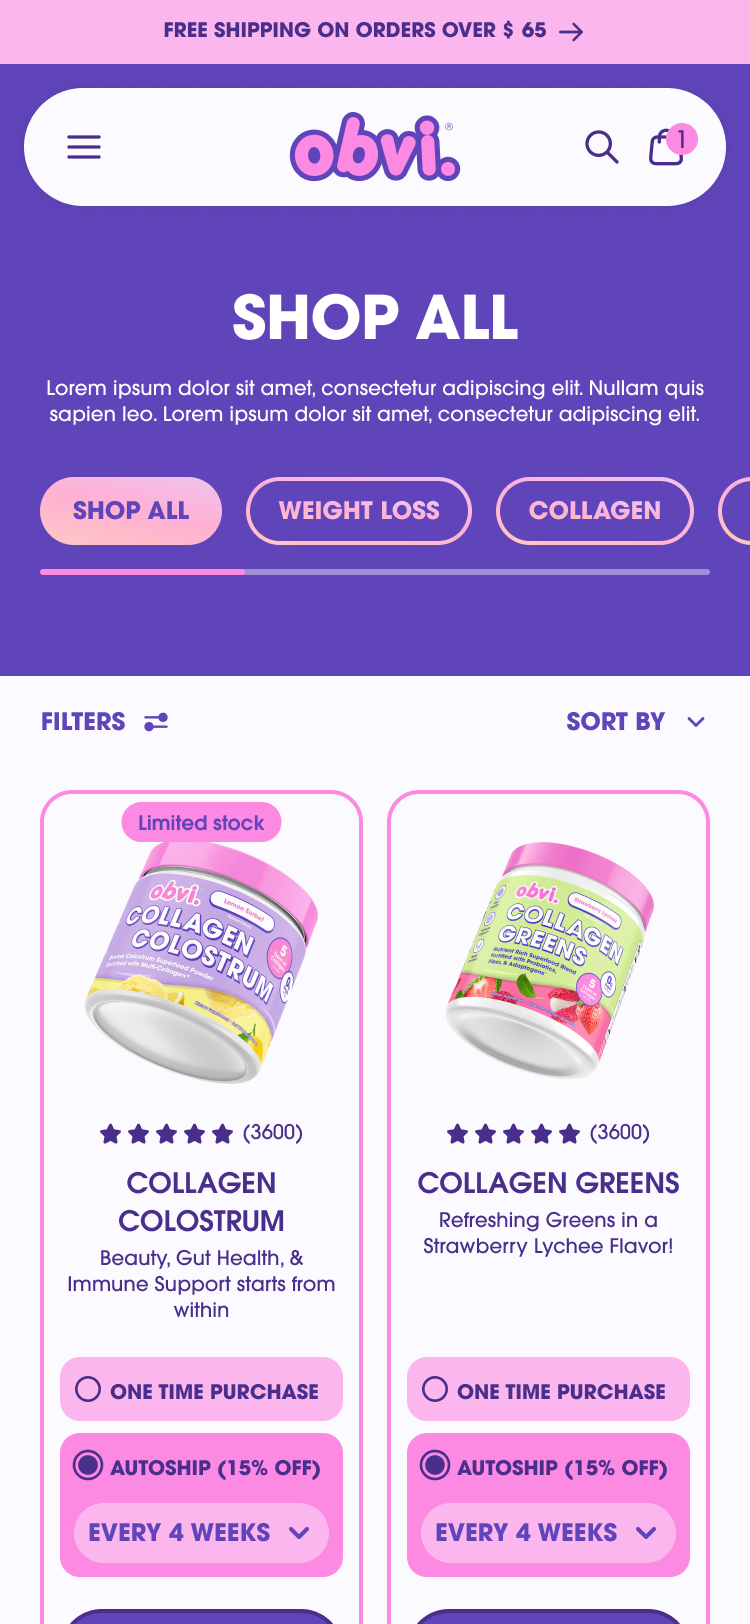Open Every 4 Weeks dropdown for Greens
This screenshot has height=1624, width=750.
[x=548, y=1533]
